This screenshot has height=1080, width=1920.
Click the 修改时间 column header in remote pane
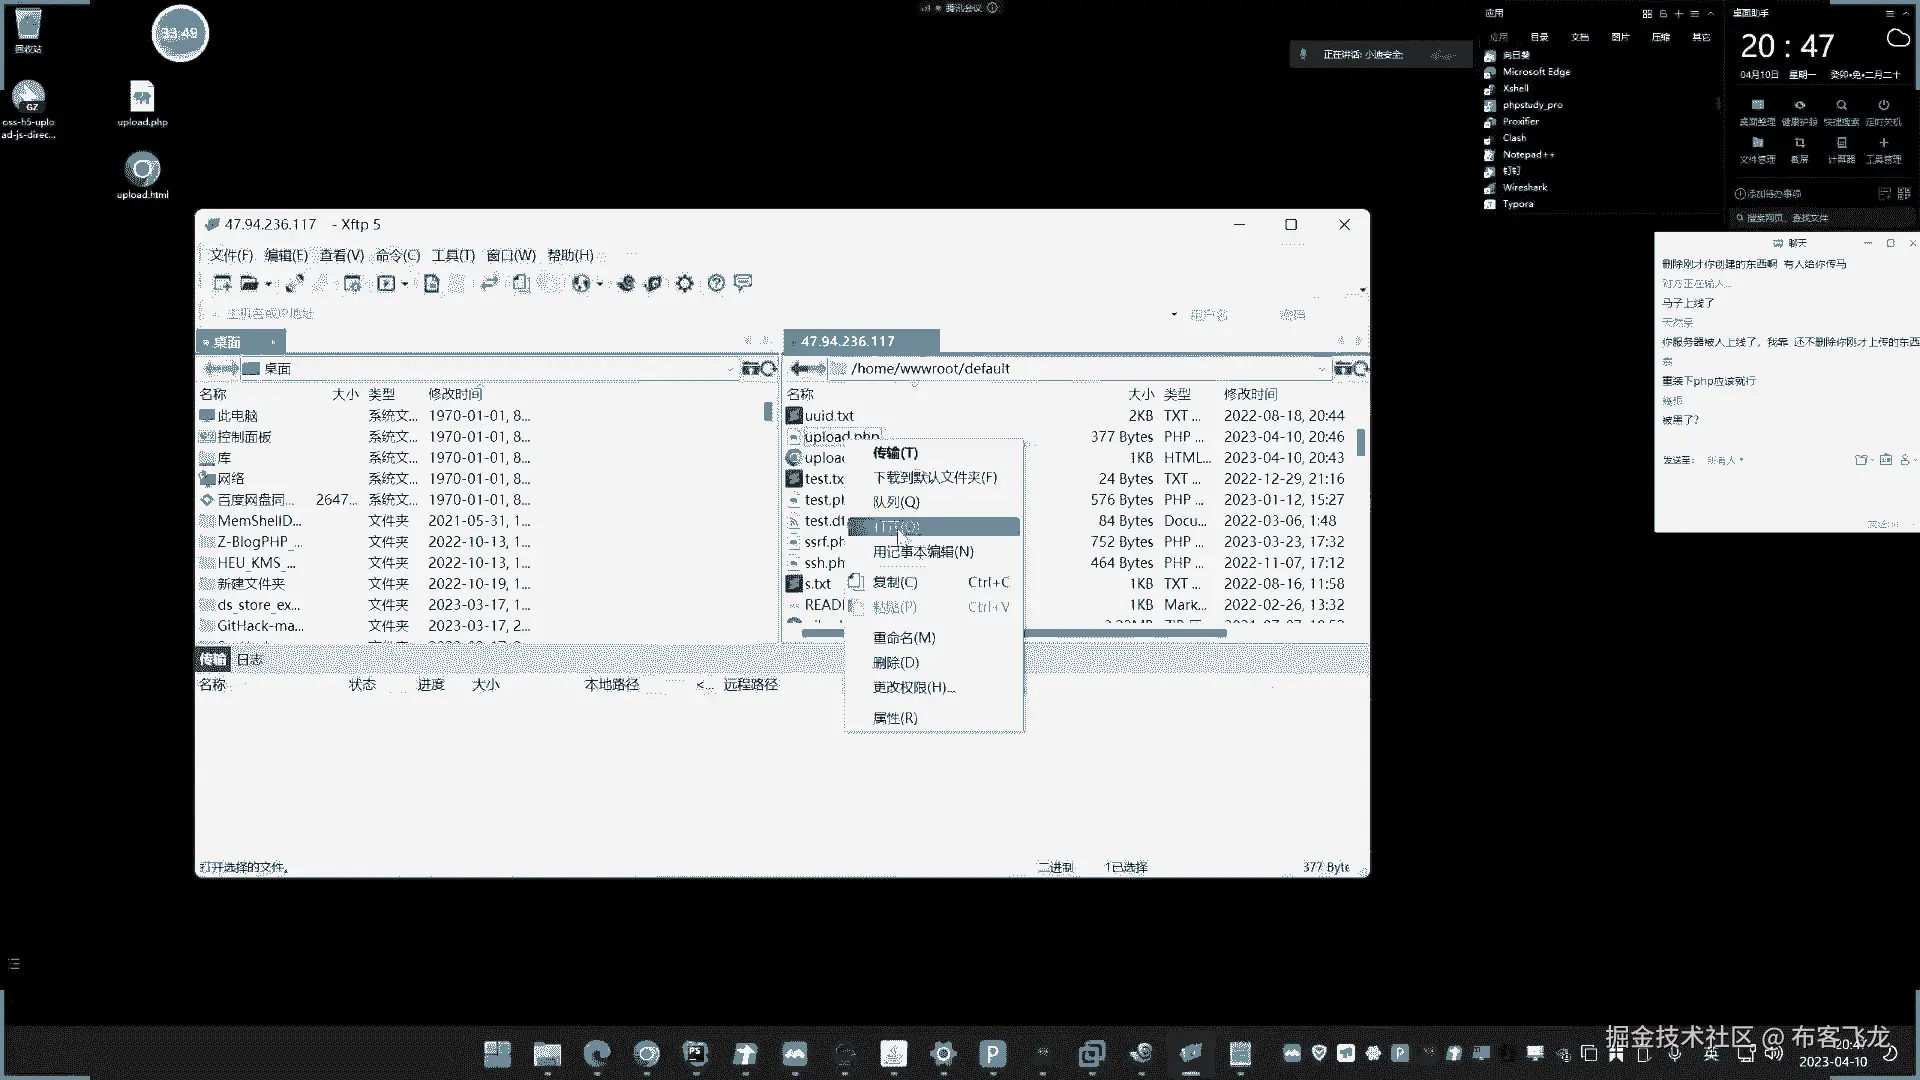pyautogui.click(x=1250, y=394)
